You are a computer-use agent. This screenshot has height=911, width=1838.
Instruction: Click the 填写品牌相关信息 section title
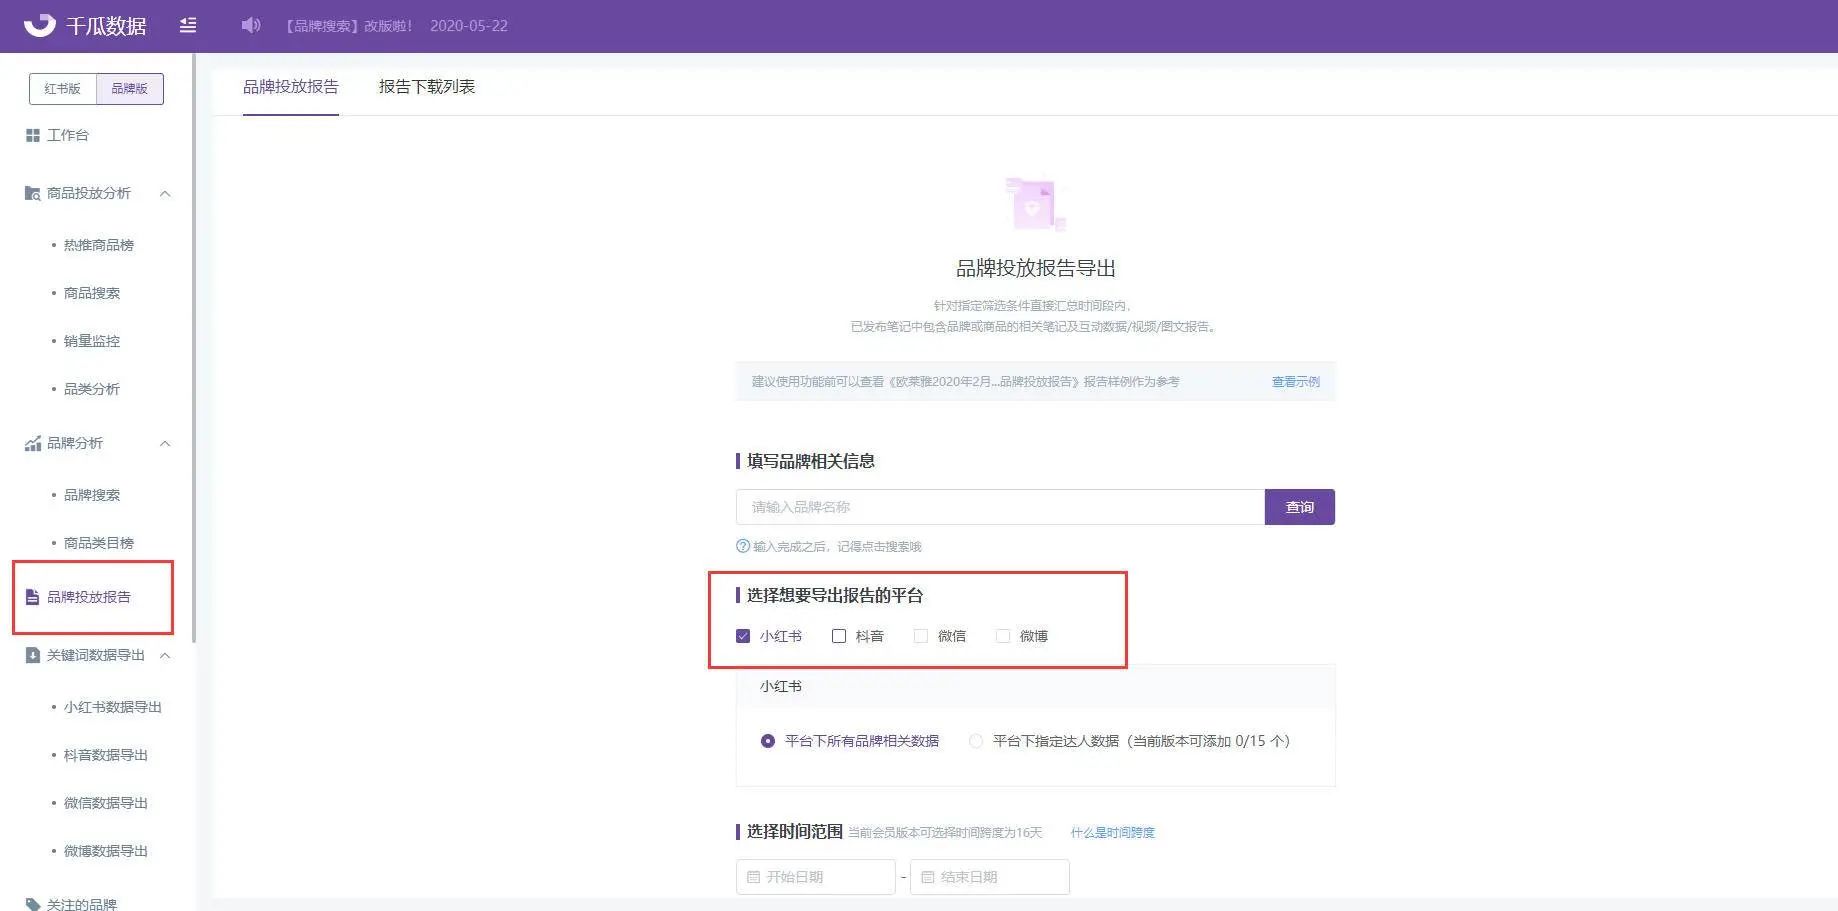pyautogui.click(x=811, y=461)
